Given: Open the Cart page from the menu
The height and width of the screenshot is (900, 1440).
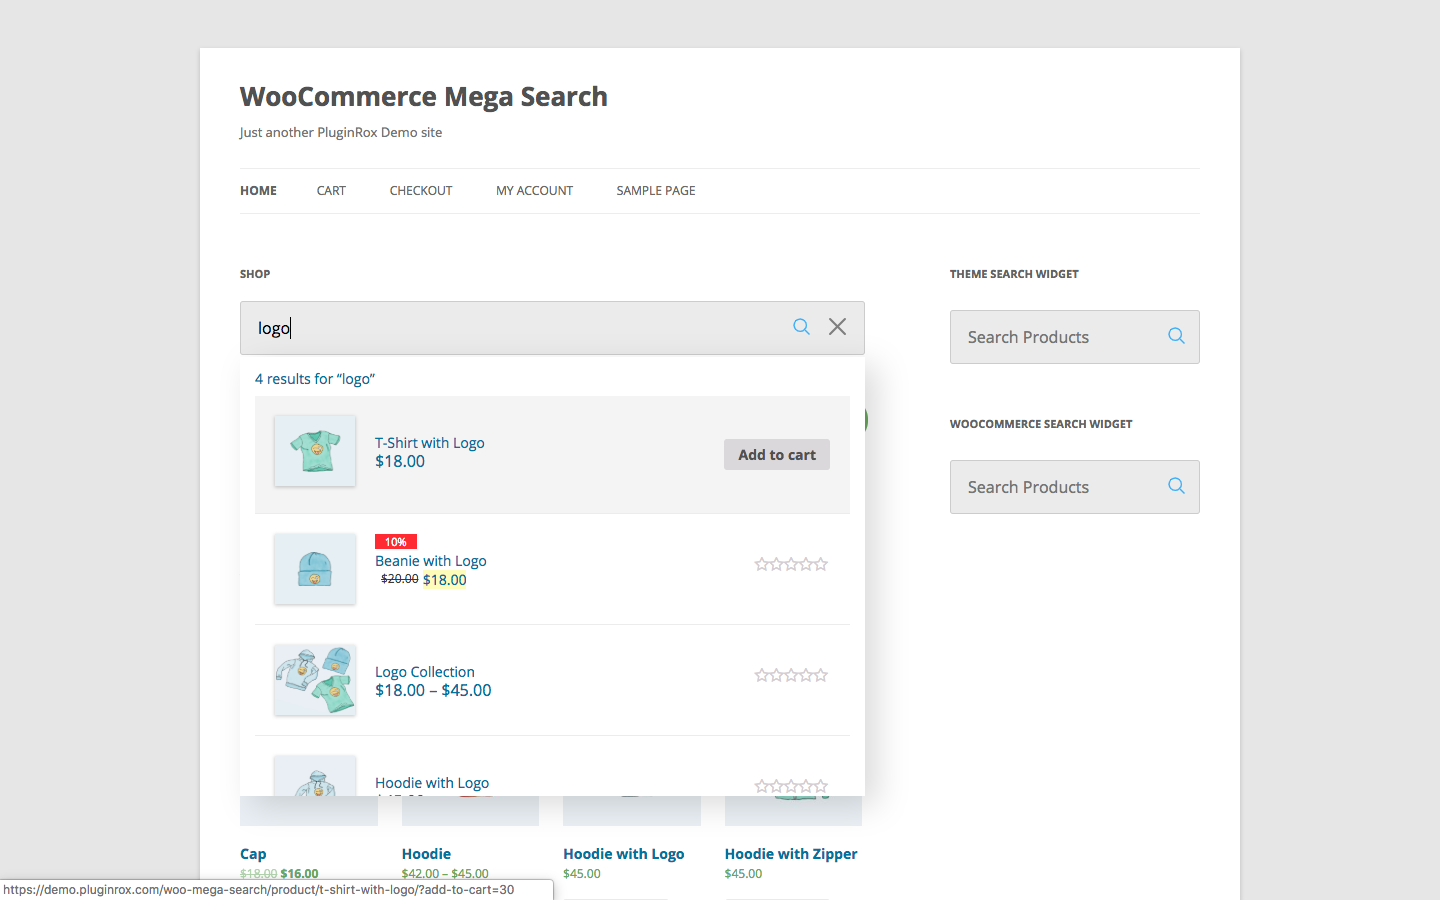Looking at the screenshot, I should point(331,191).
